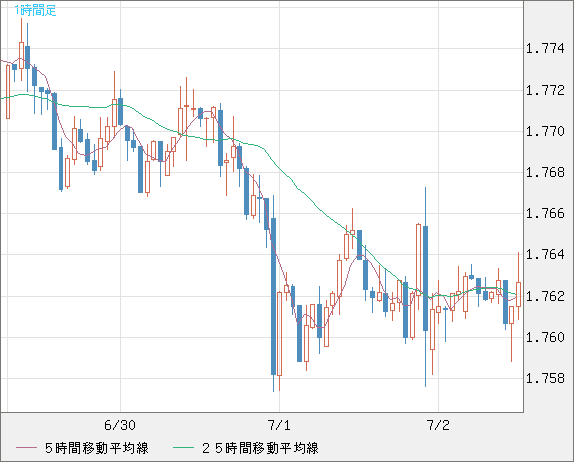This screenshot has width=574, height=462.
Task: Click the green 25-hour average legend line
Action: 183,448
